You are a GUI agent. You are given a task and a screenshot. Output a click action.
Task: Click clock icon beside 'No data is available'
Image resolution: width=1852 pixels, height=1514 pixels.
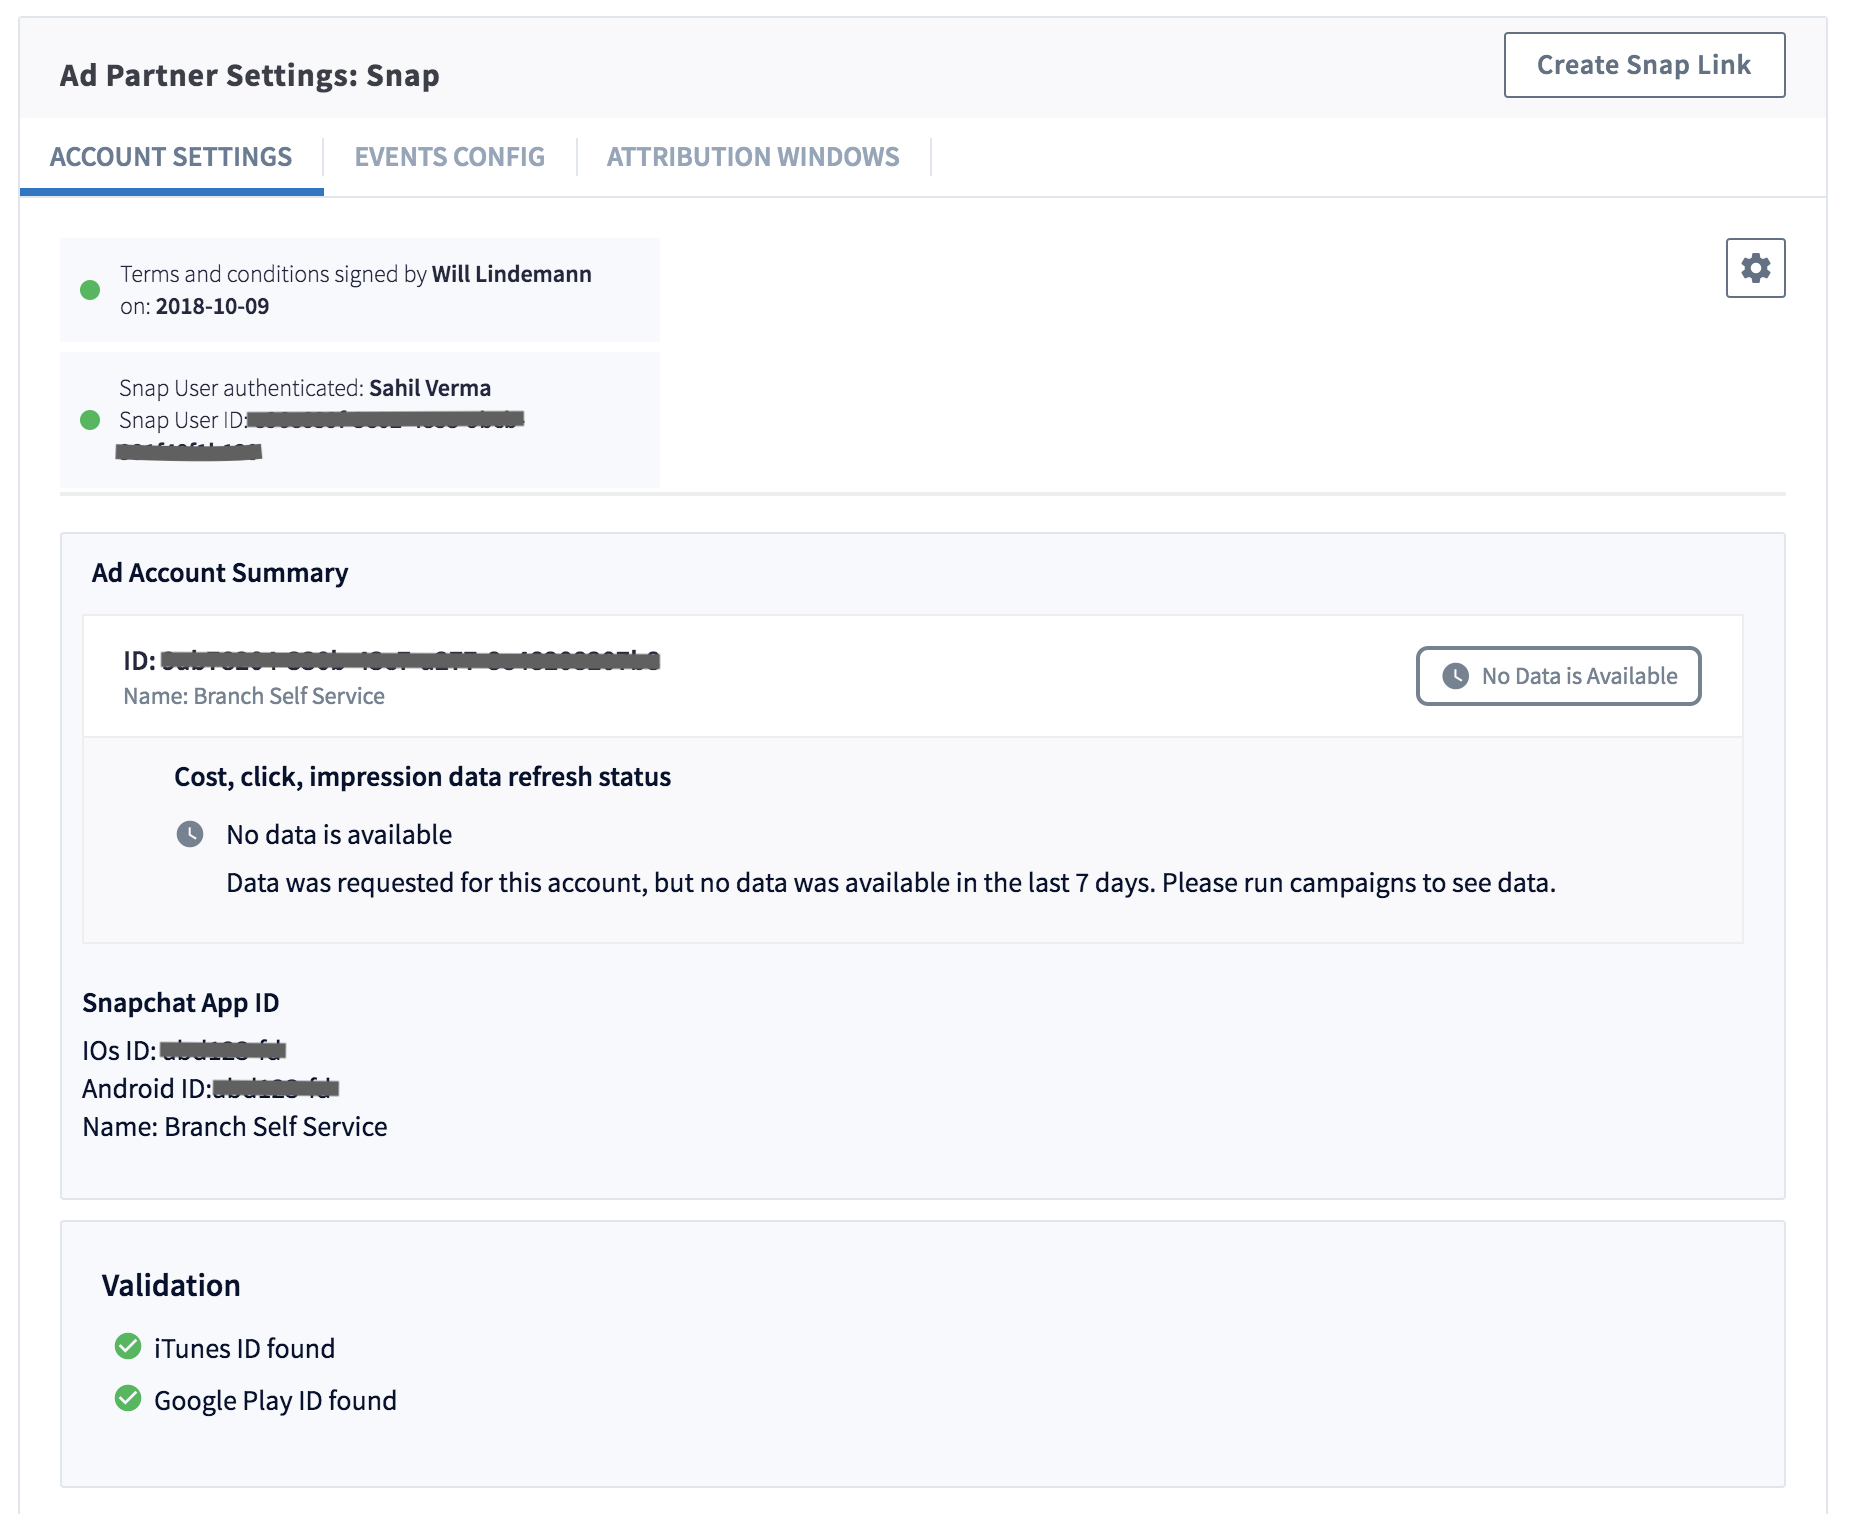190,834
